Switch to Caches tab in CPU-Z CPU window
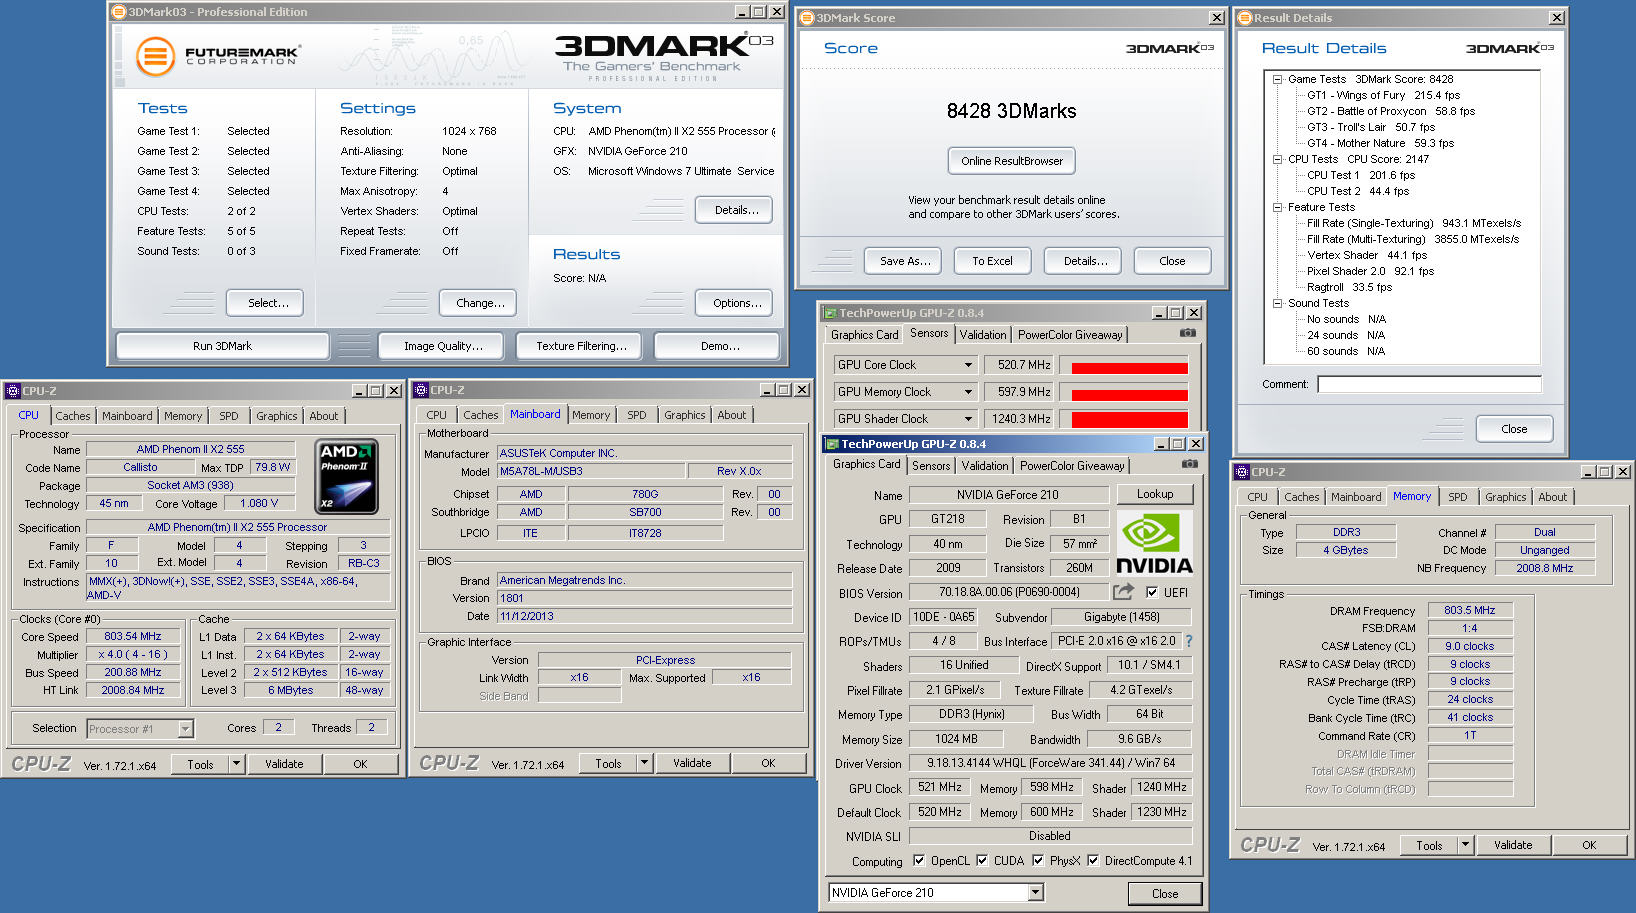Image resolution: width=1636 pixels, height=913 pixels. pyautogui.click(x=73, y=416)
